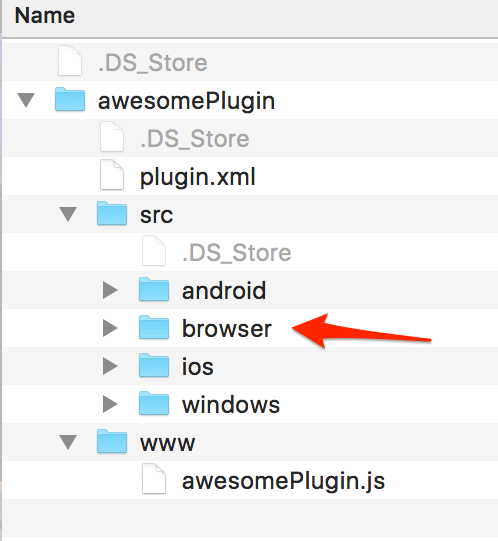Select the android folder name
The height and width of the screenshot is (541, 498).
[224, 291]
